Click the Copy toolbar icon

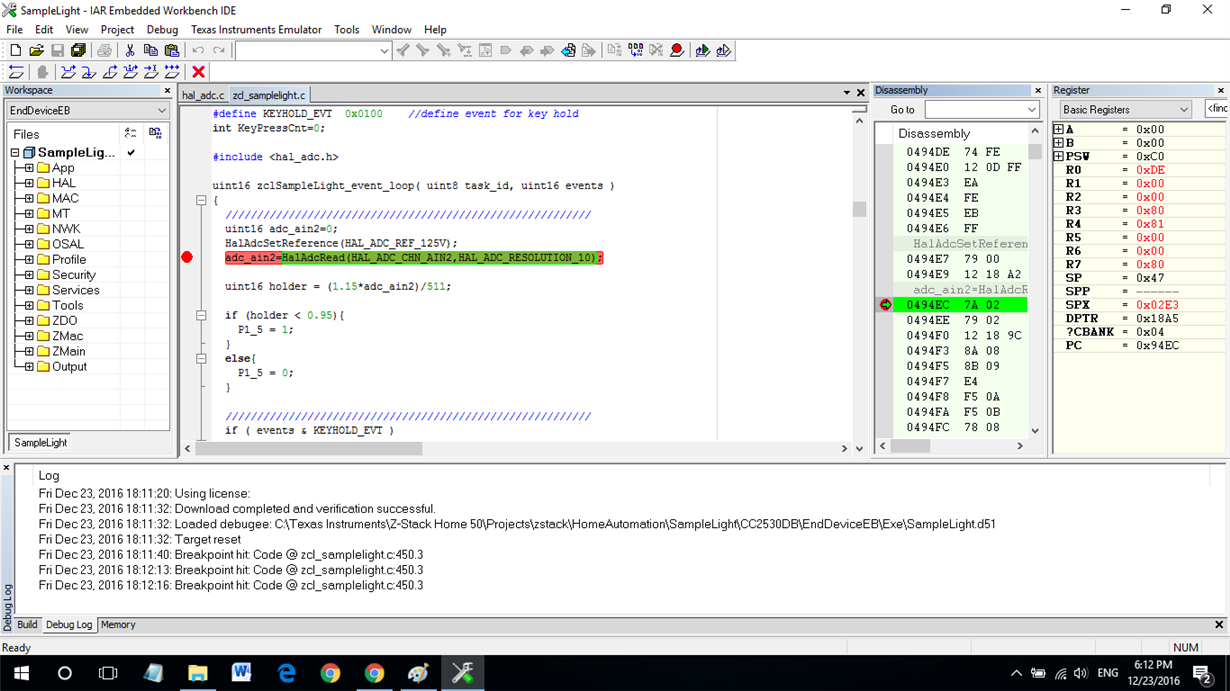pos(150,50)
